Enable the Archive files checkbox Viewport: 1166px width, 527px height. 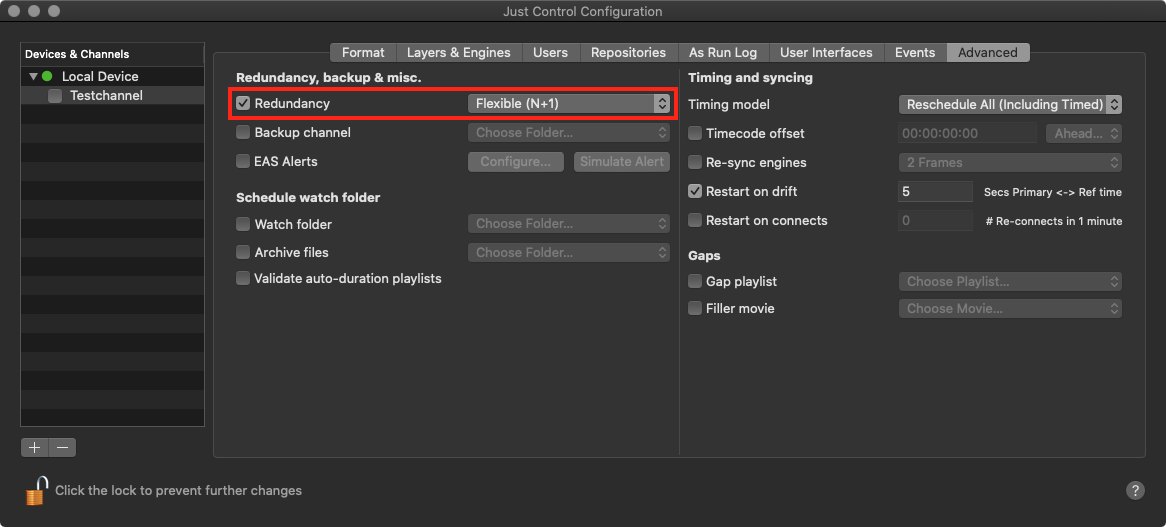(x=242, y=253)
